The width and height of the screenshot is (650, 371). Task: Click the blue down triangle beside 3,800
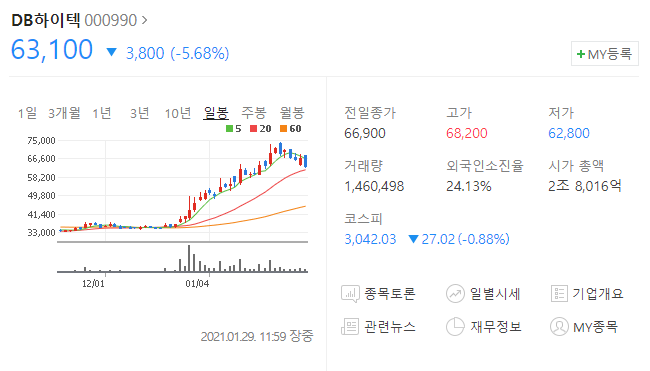pos(112,52)
